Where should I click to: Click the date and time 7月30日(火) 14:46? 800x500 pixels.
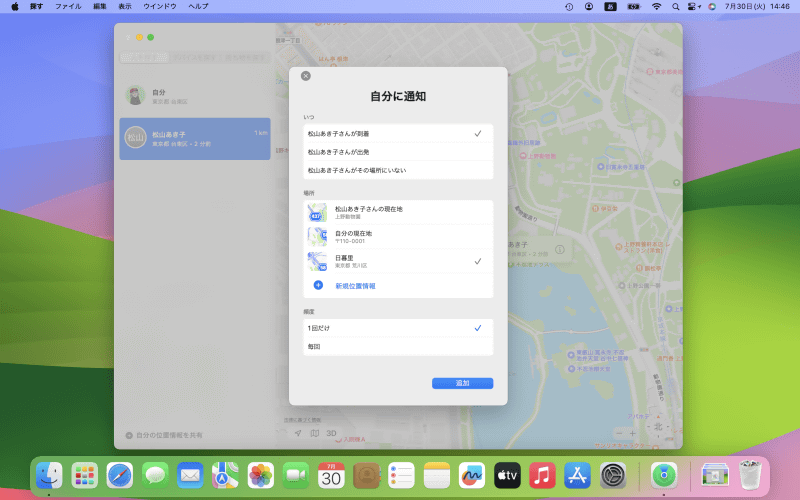pos(757,7)
